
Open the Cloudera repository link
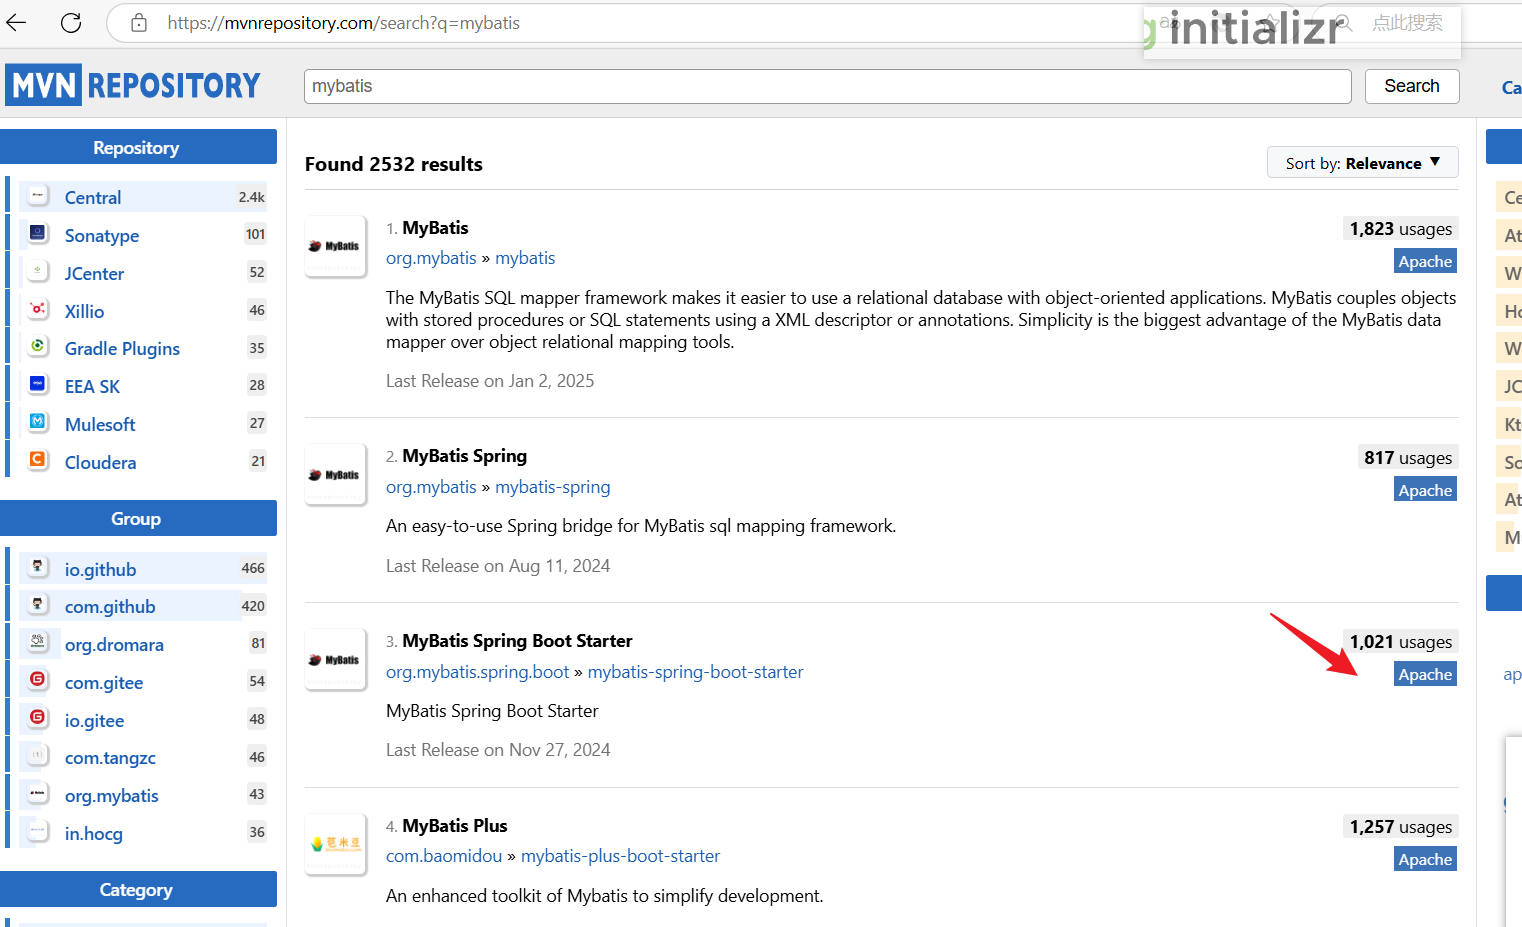click(x=100, y=462)
